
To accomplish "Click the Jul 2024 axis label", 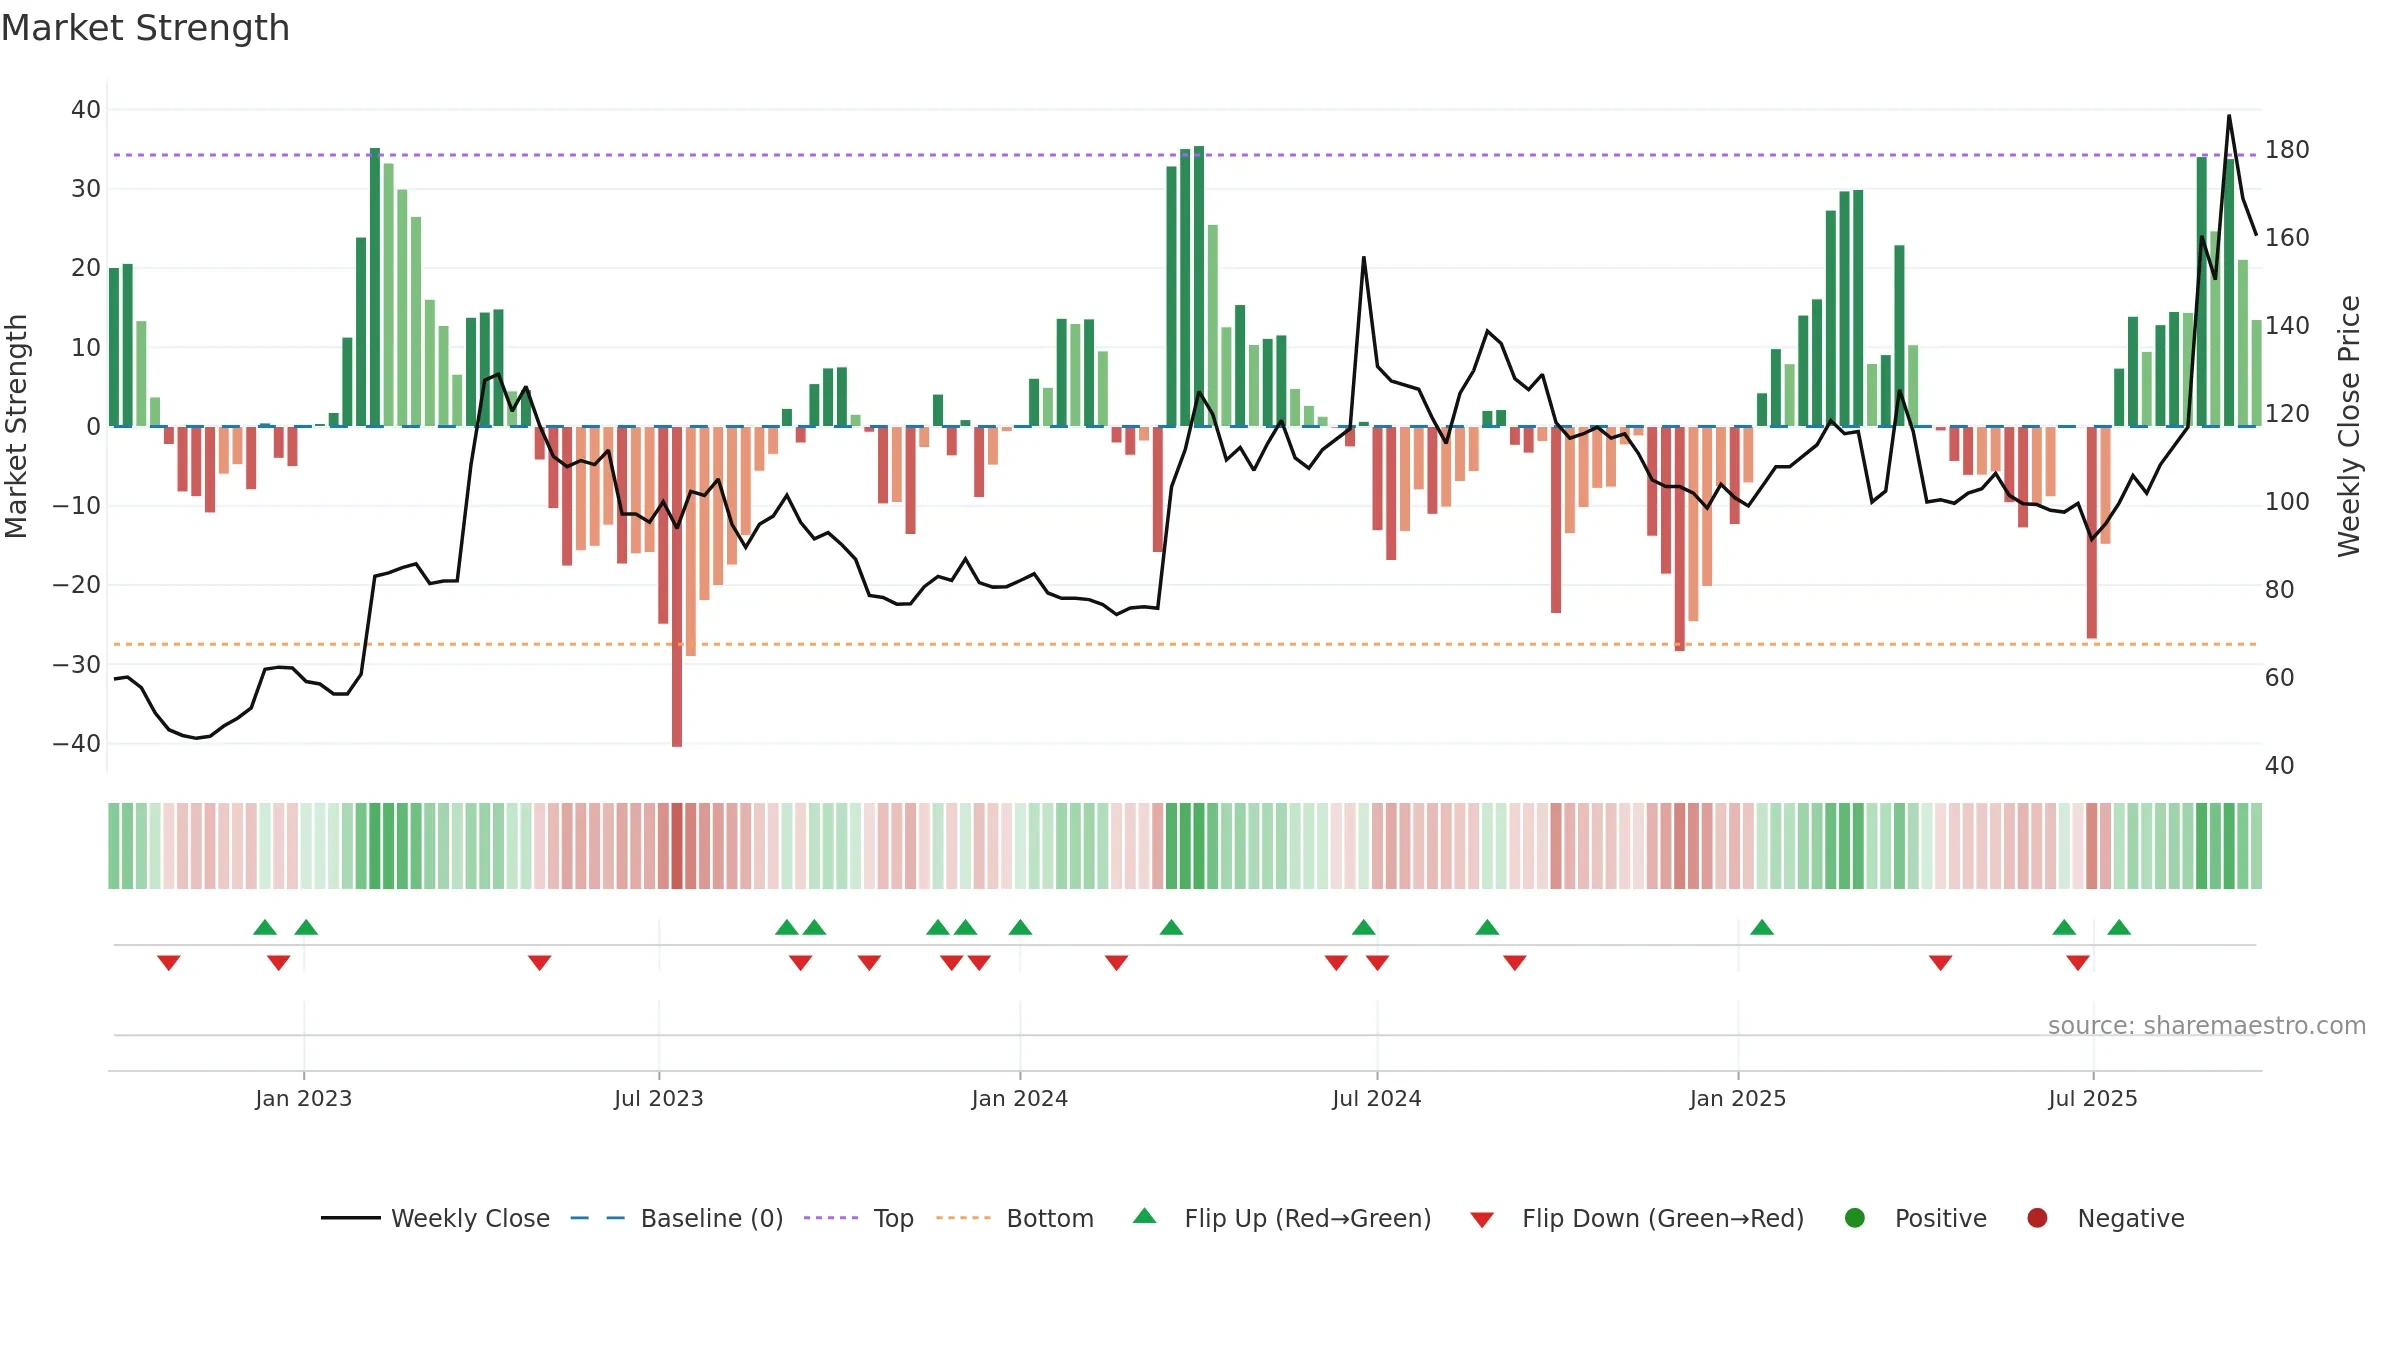I will (x=1376, y=1098).
